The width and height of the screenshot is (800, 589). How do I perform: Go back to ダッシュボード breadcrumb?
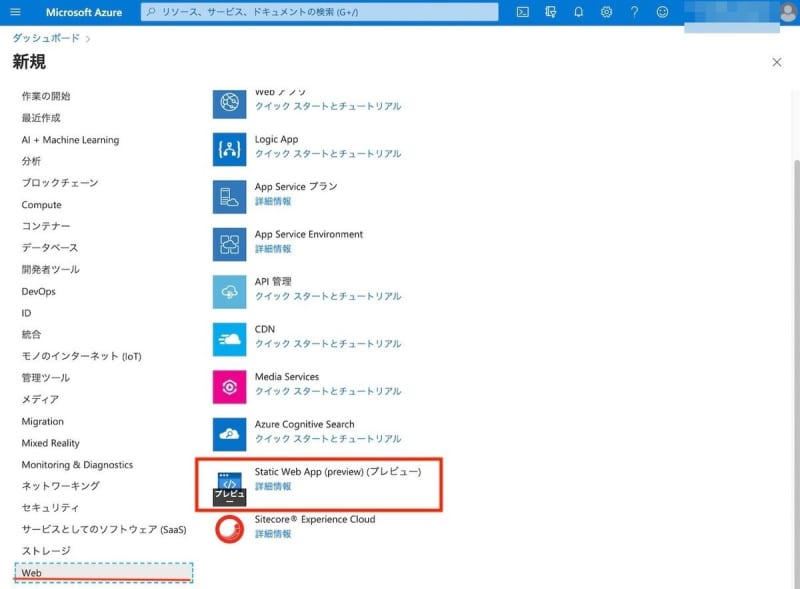click(x=46, y=38)
